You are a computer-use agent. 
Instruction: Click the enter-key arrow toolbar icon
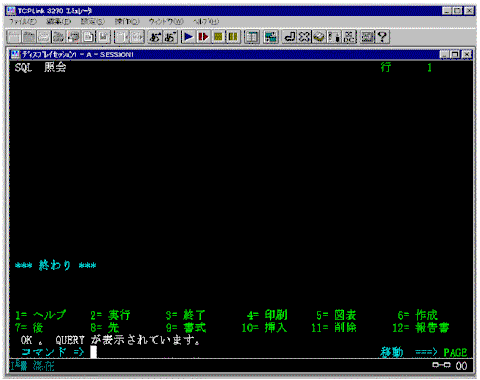tap(289, 37)
